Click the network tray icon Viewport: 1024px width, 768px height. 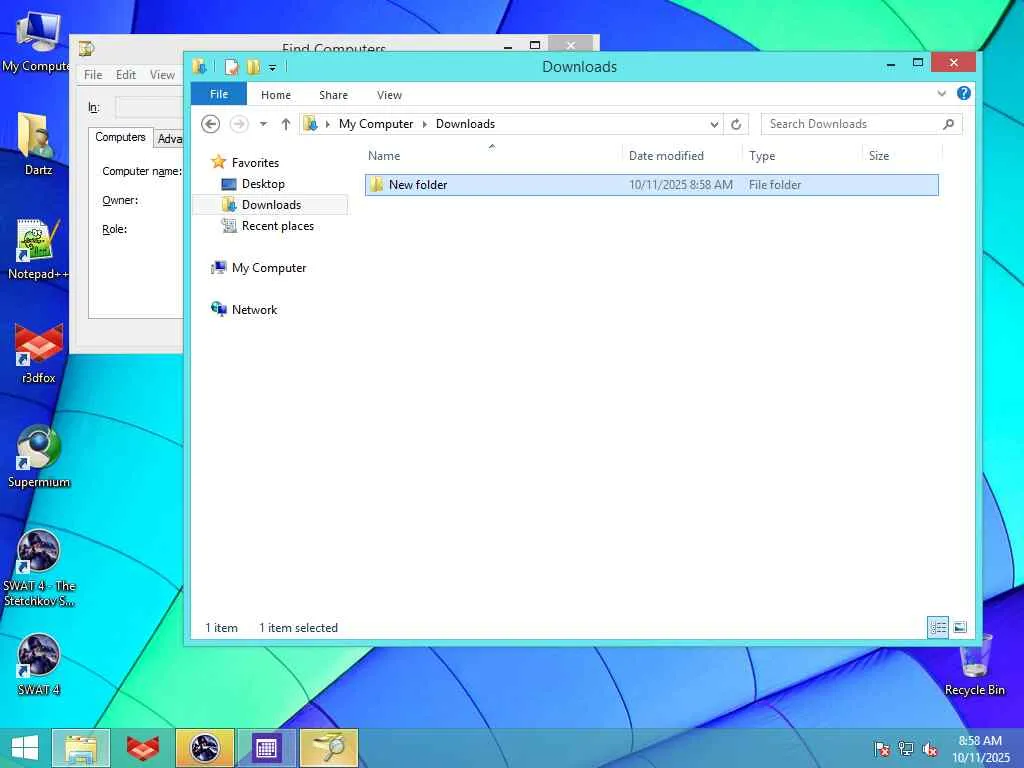coord(906,749)
